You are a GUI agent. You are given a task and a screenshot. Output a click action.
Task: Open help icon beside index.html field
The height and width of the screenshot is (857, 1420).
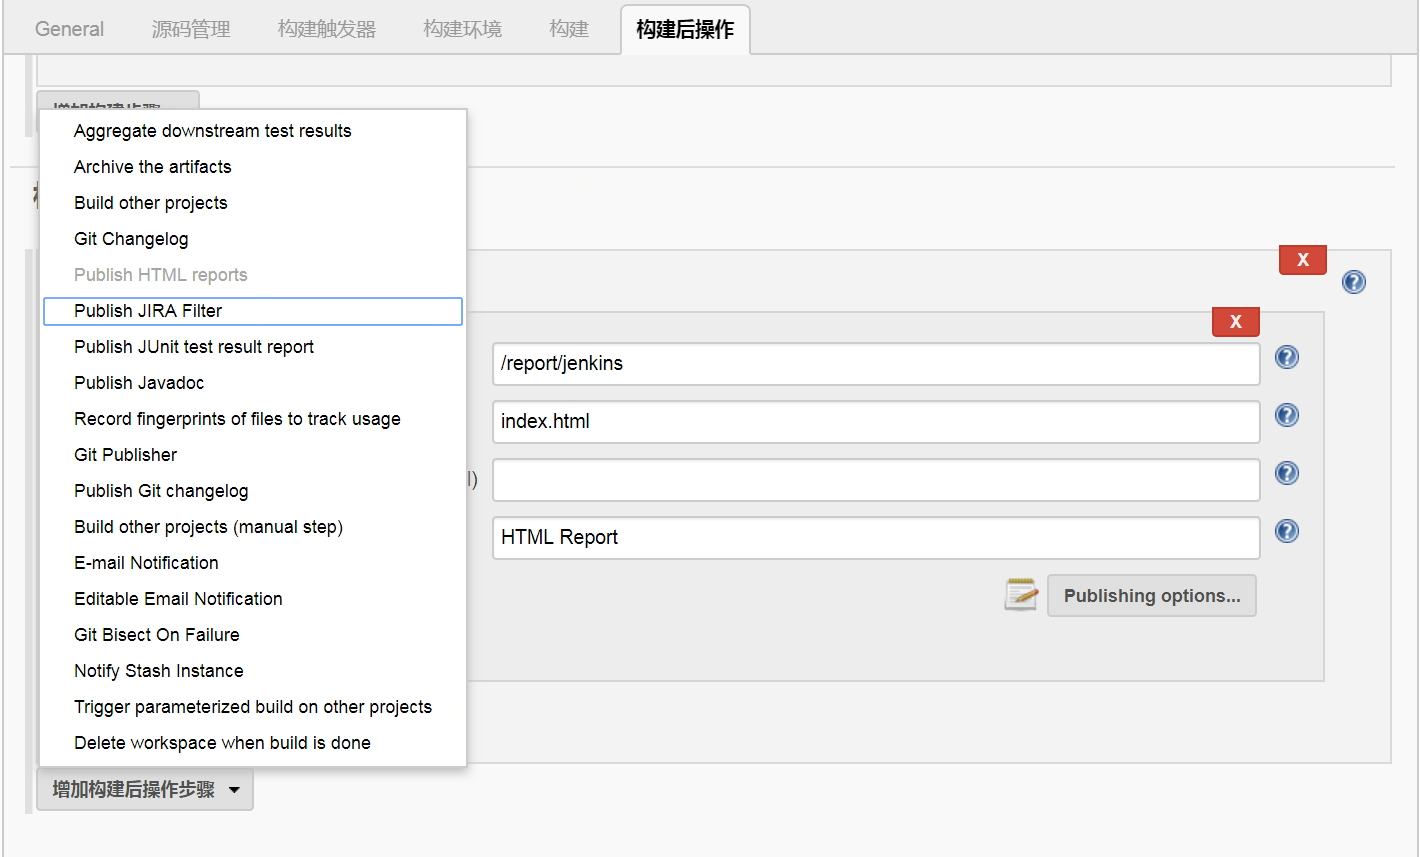pos(1287,415)
